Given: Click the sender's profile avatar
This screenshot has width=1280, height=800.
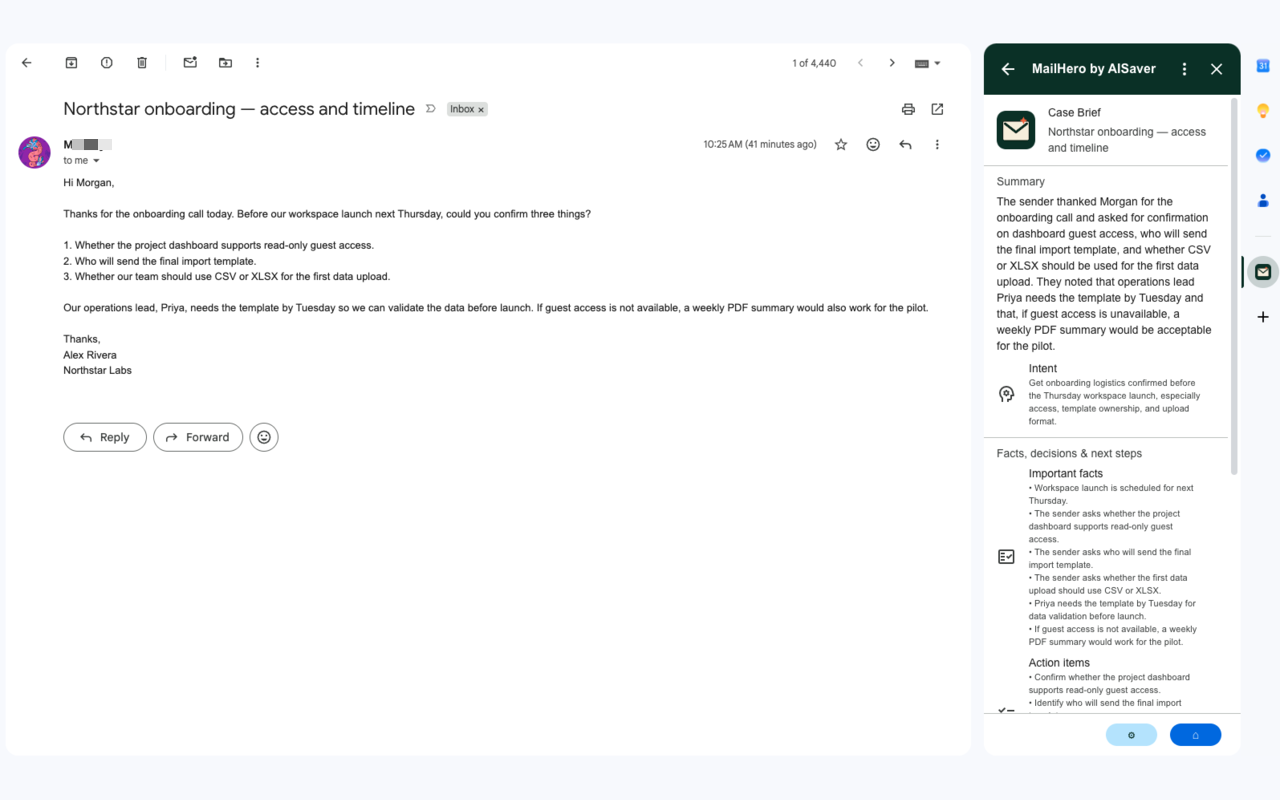Looking at the screenshot, I should pos(35,152).
